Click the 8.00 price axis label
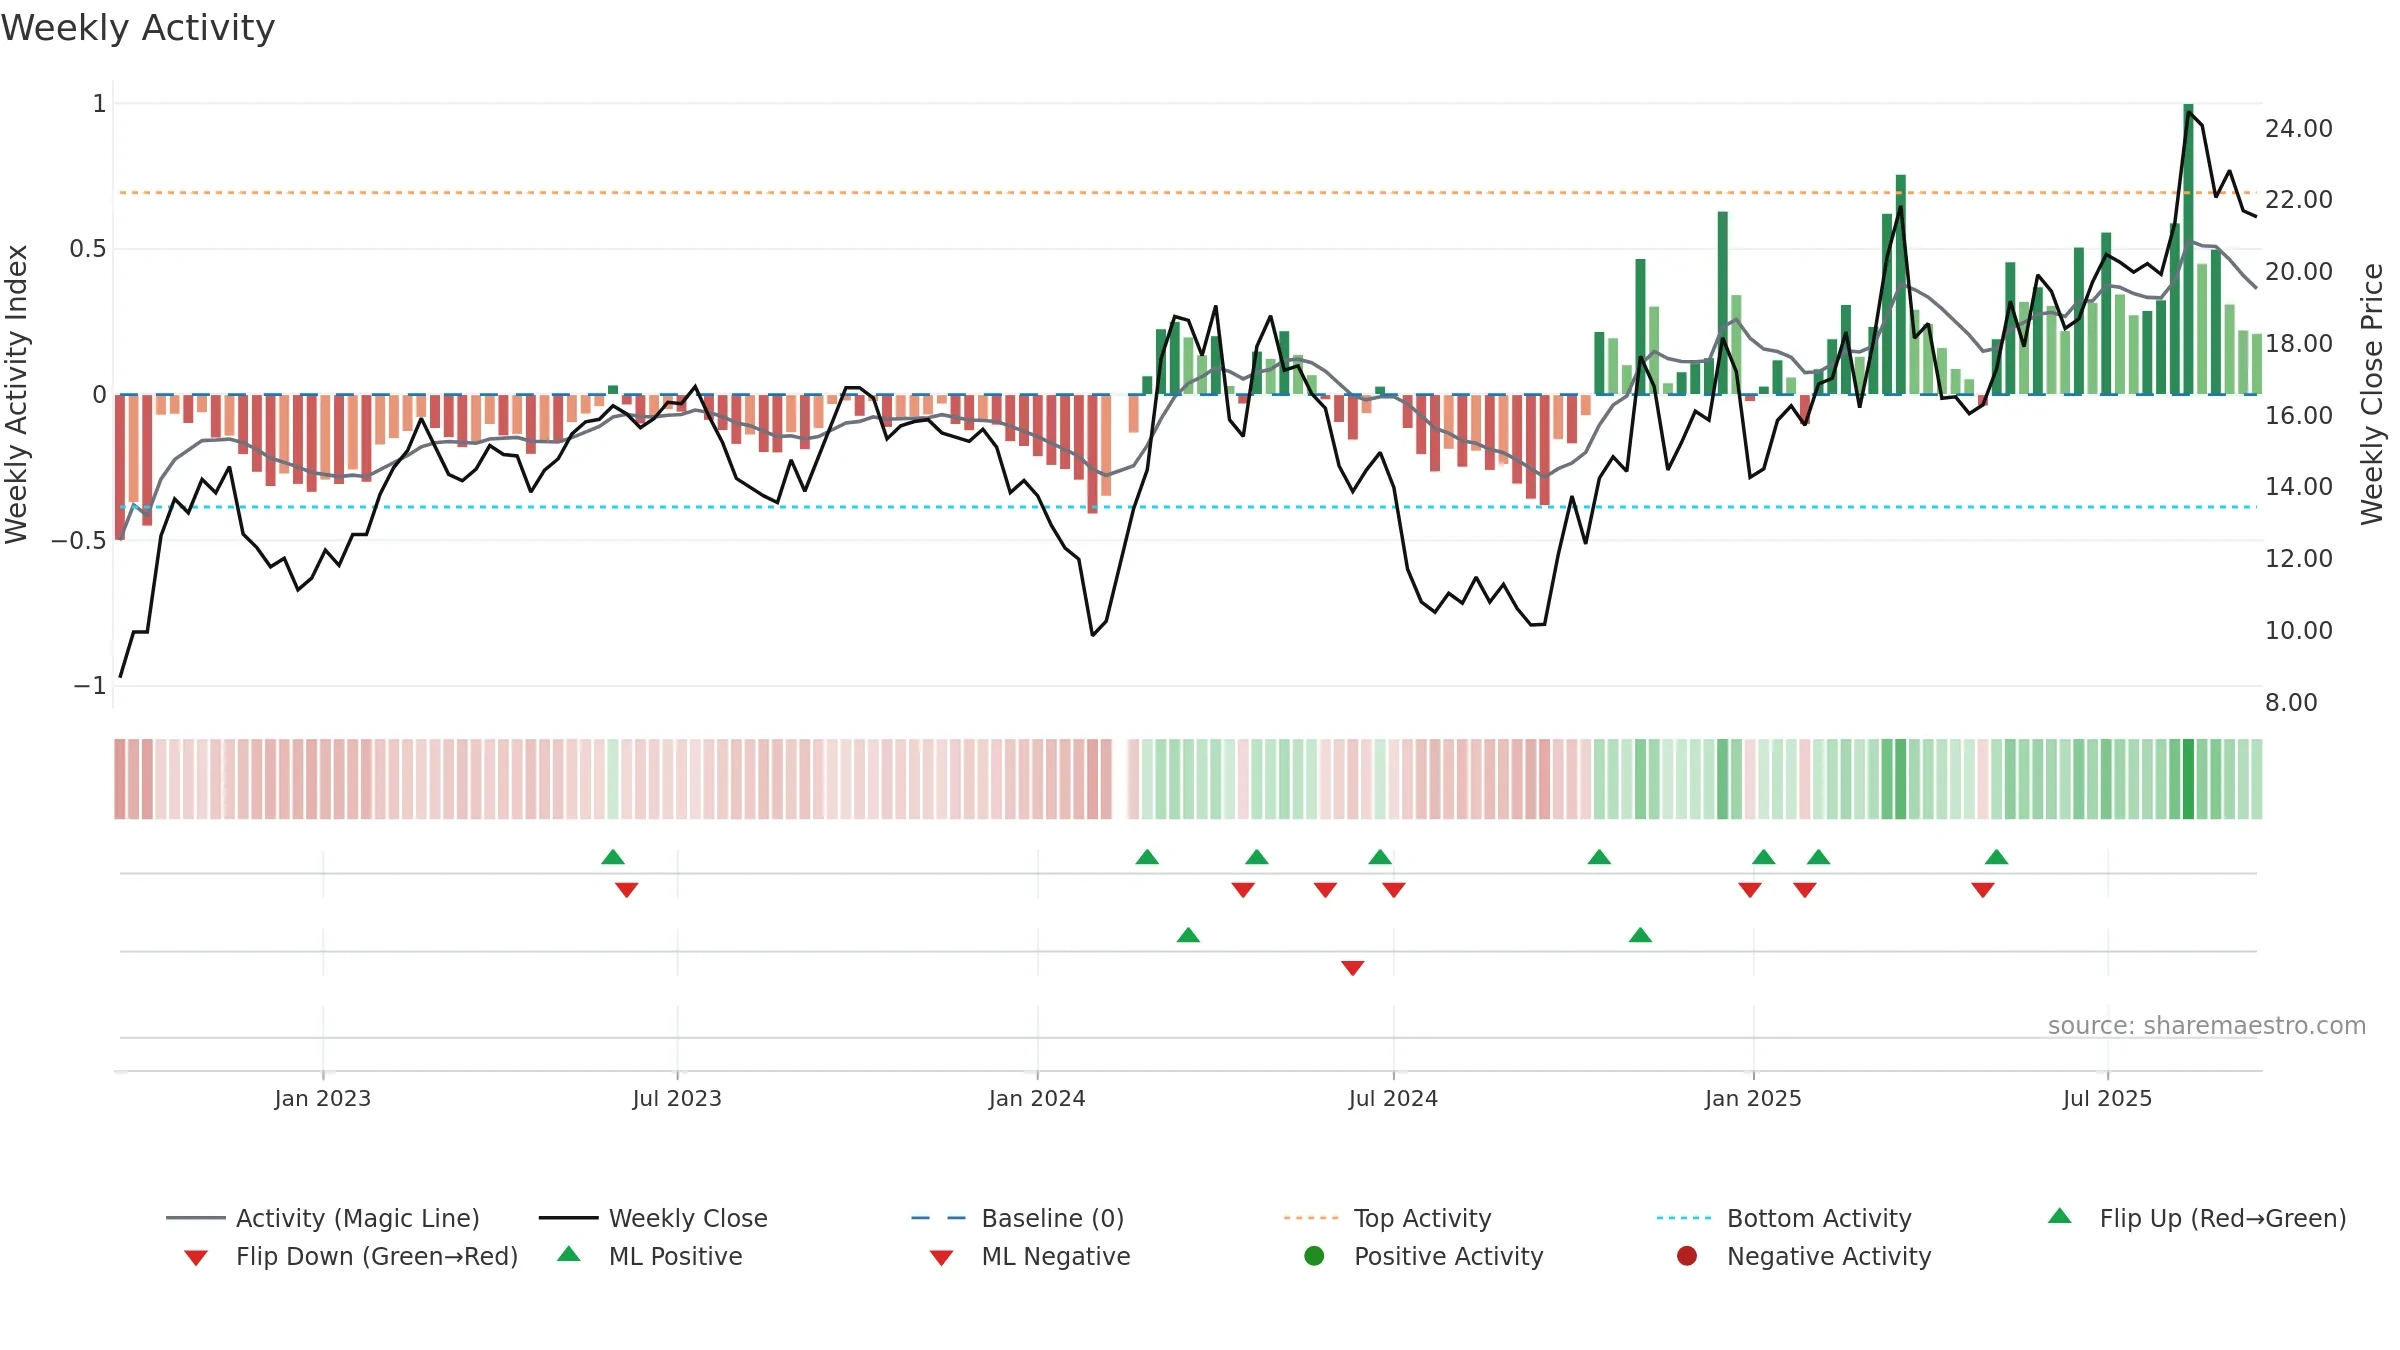The image size is (2400, 1350). pyautogui.click(x=2291, y=702)
